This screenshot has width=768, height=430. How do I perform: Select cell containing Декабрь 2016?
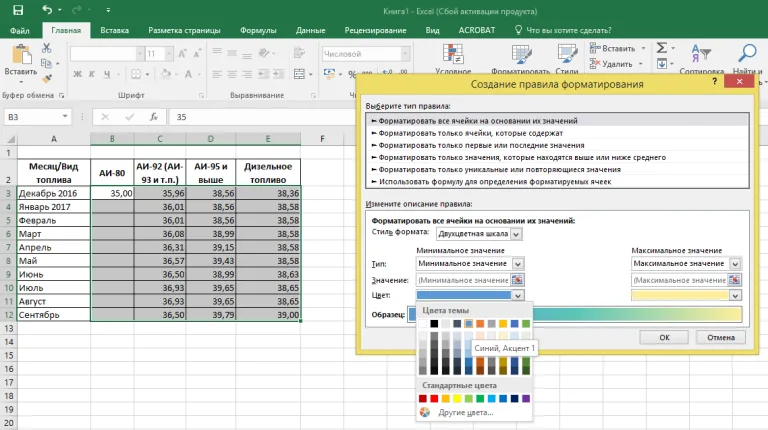pos(53,193)
